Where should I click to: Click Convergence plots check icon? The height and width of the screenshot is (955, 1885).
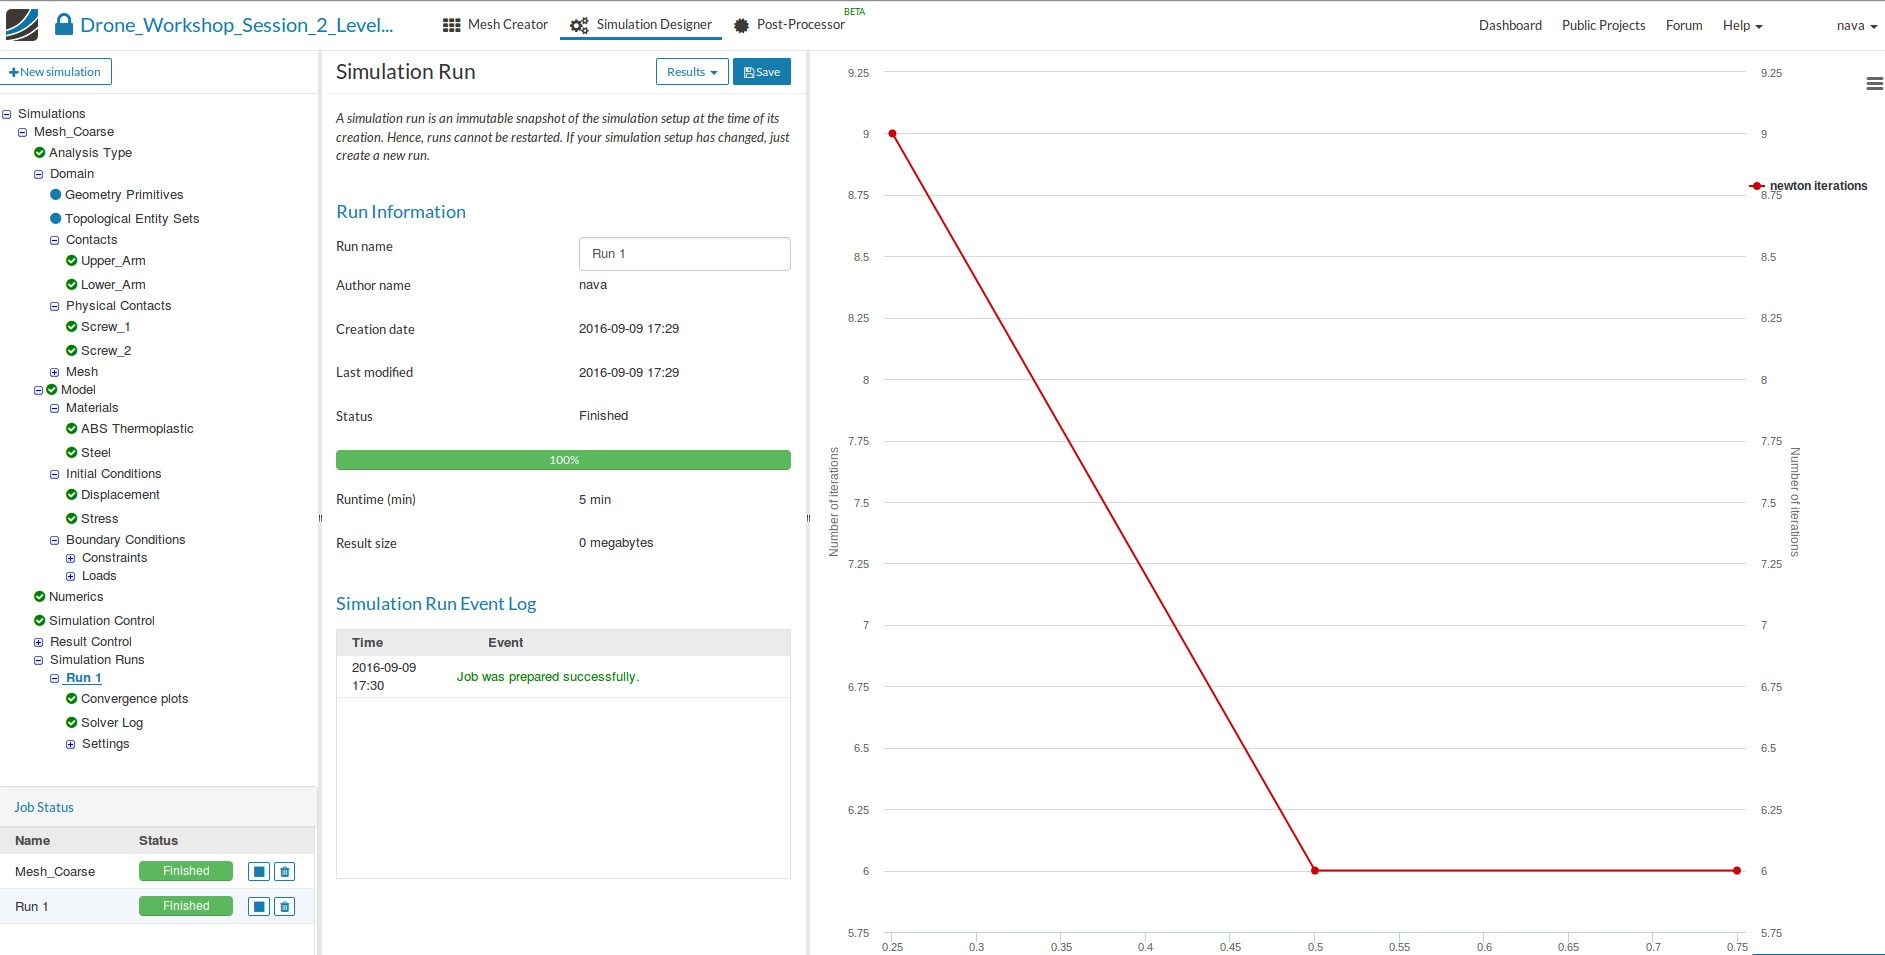(x=72, y=699)
